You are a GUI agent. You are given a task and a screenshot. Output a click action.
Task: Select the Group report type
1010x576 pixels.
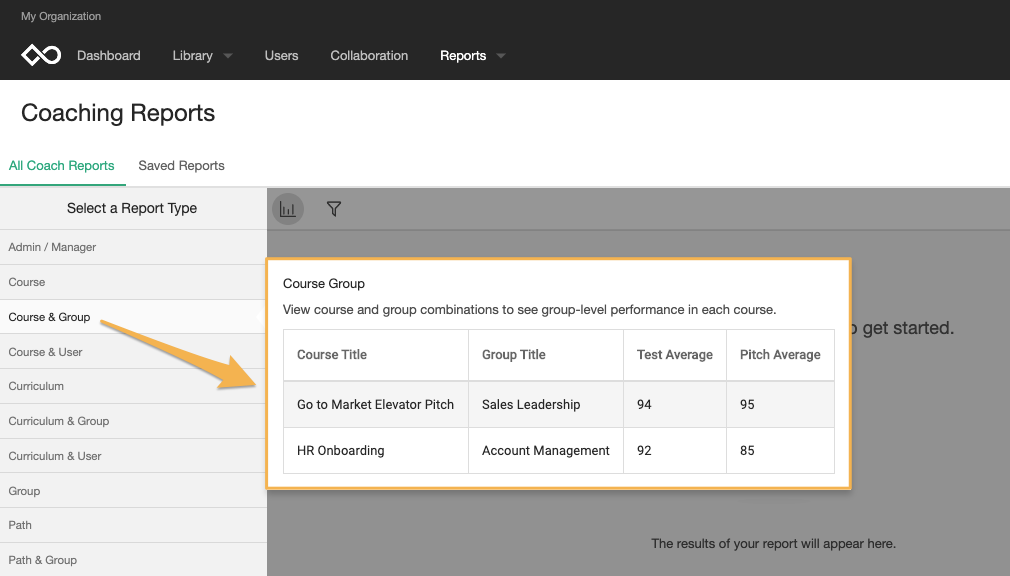tap(133, 491)
